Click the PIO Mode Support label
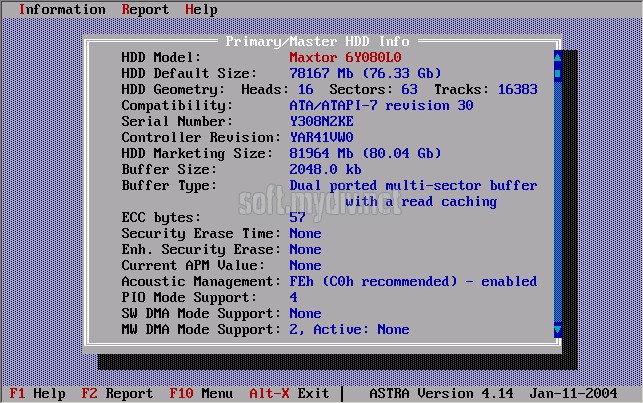This screenshot has width=643, height=403. pyautogui.click(x=189, y=297)
